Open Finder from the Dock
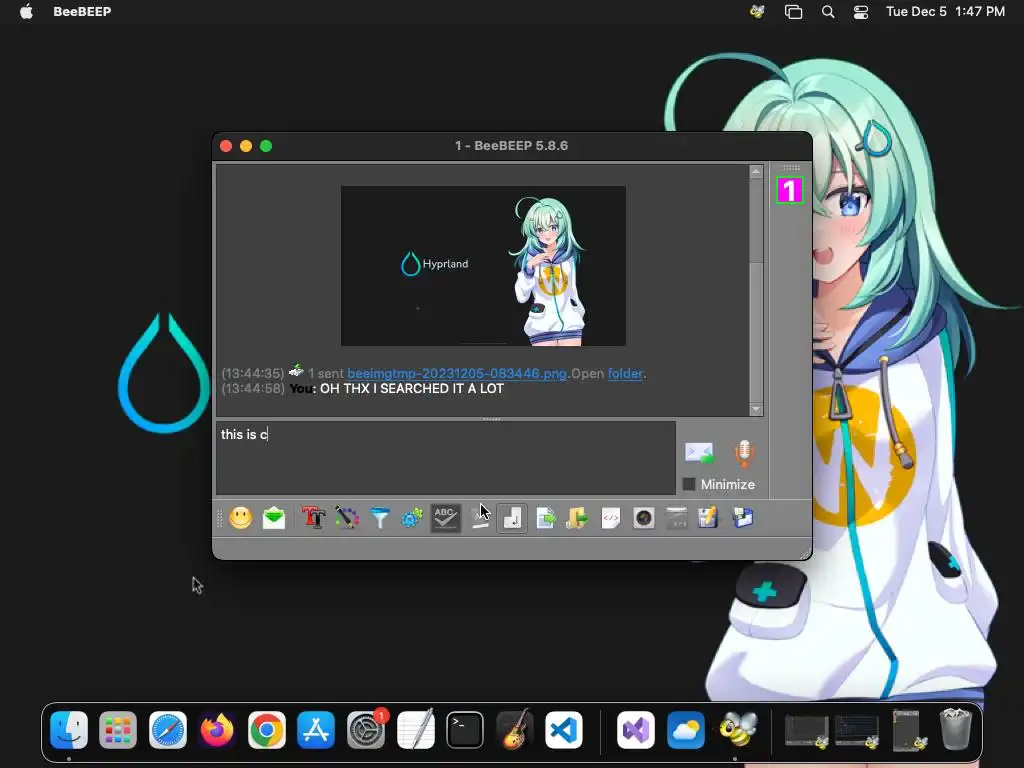The height and width of the screenshot is (768, 1024). (x=69, y=729)
